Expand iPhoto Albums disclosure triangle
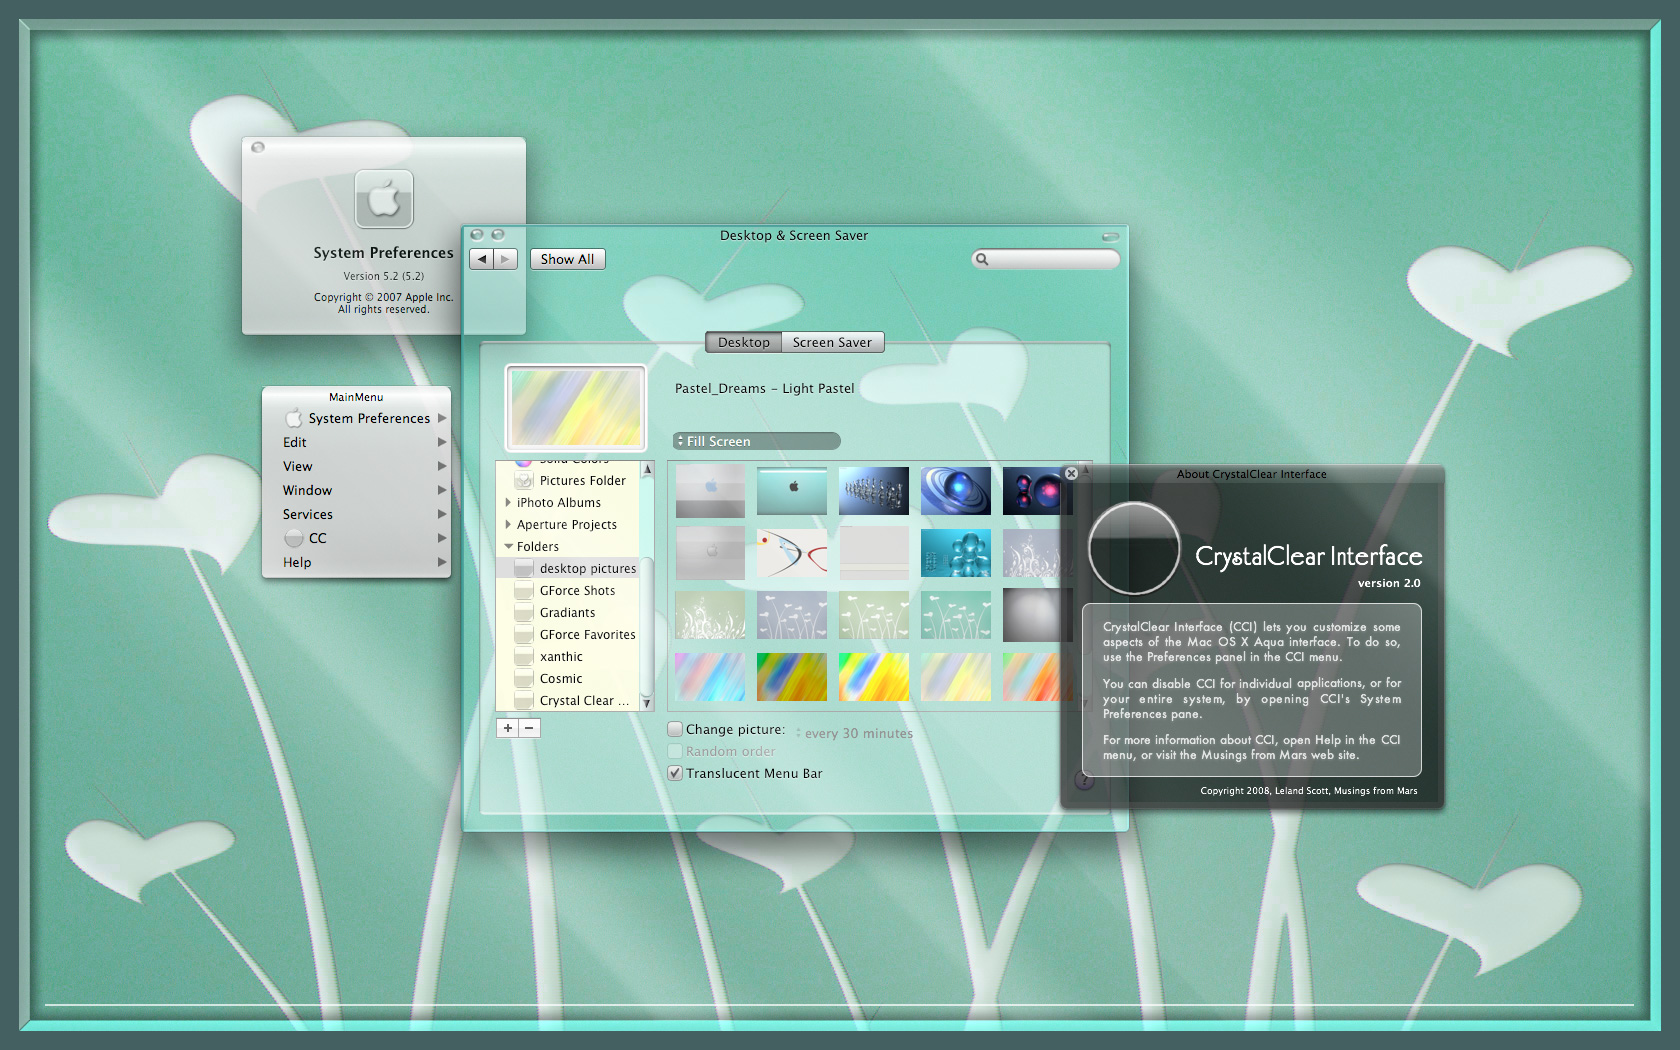The width and height of the screenshot is (1680, 1050). click(x=508, y=503)
